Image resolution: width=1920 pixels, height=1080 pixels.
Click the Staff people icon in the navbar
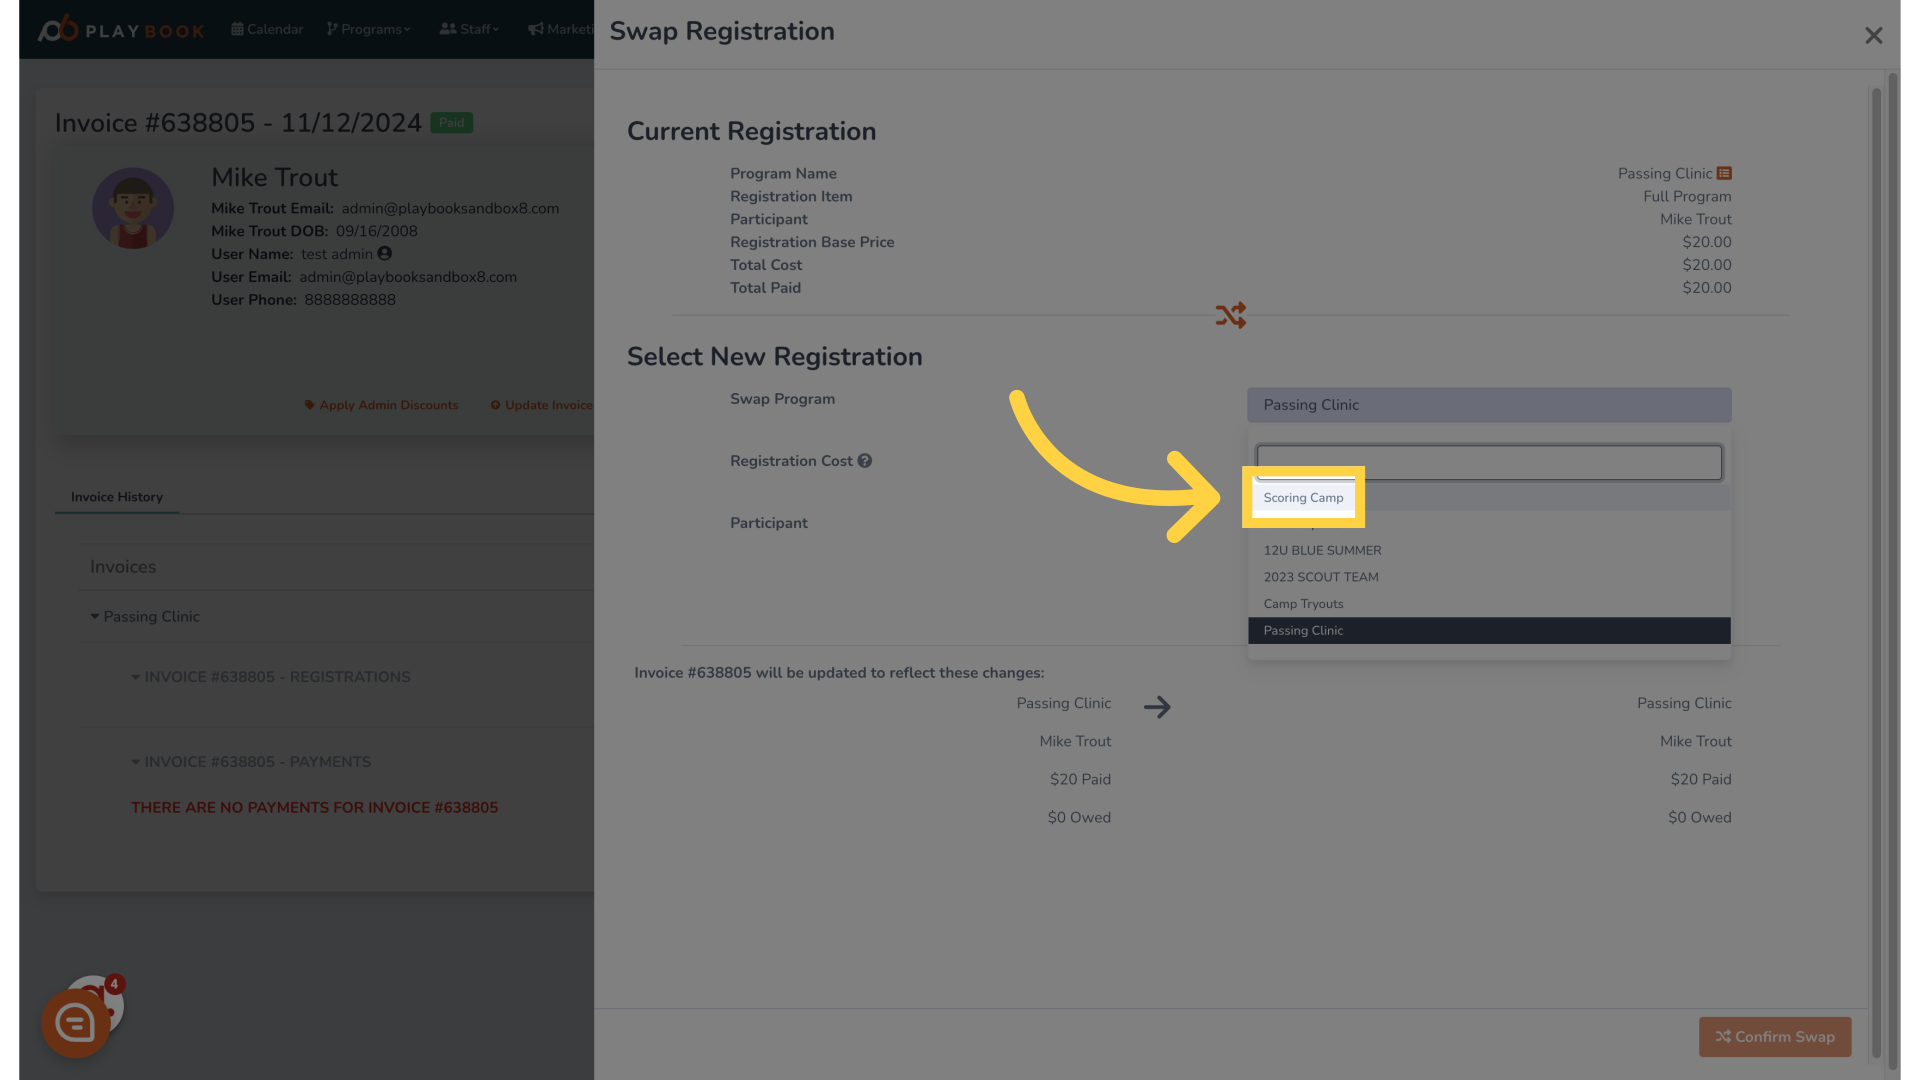tap(446, 29)
